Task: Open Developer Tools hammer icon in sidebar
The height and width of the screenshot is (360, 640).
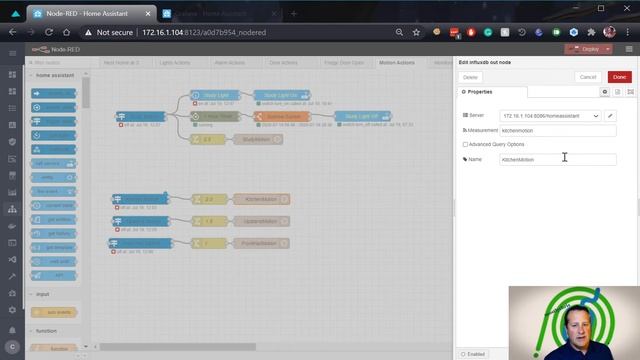Action: (x=12, y=276)
